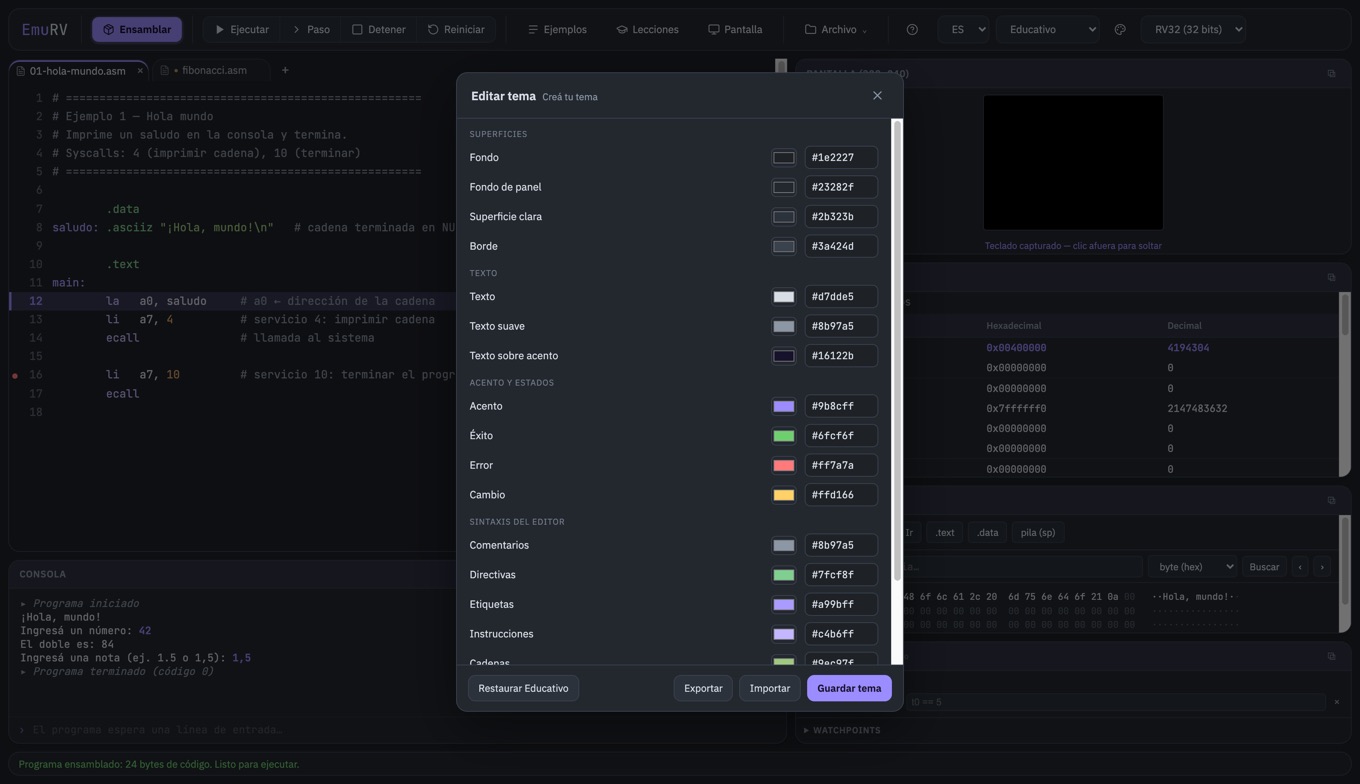Click the Comentarios color swatch

[x=784, y=545]
